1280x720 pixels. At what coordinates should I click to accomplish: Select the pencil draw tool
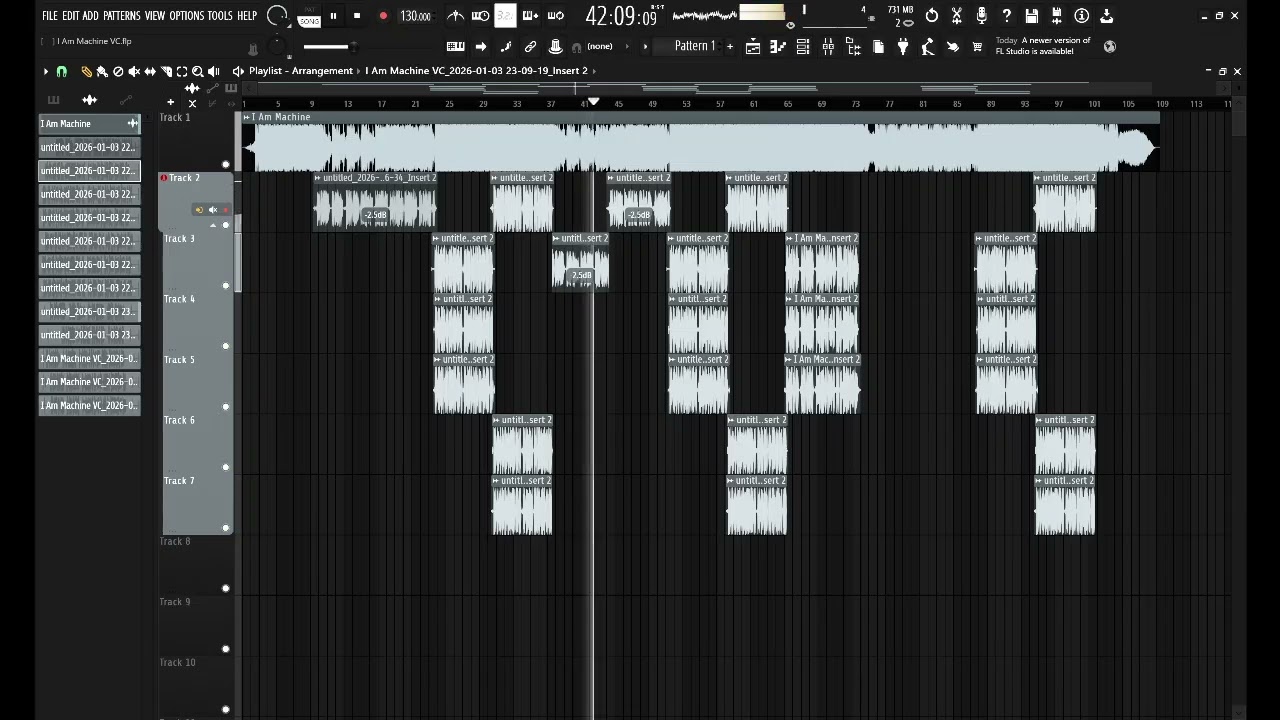pyautogui.click(x=86, y=71)
